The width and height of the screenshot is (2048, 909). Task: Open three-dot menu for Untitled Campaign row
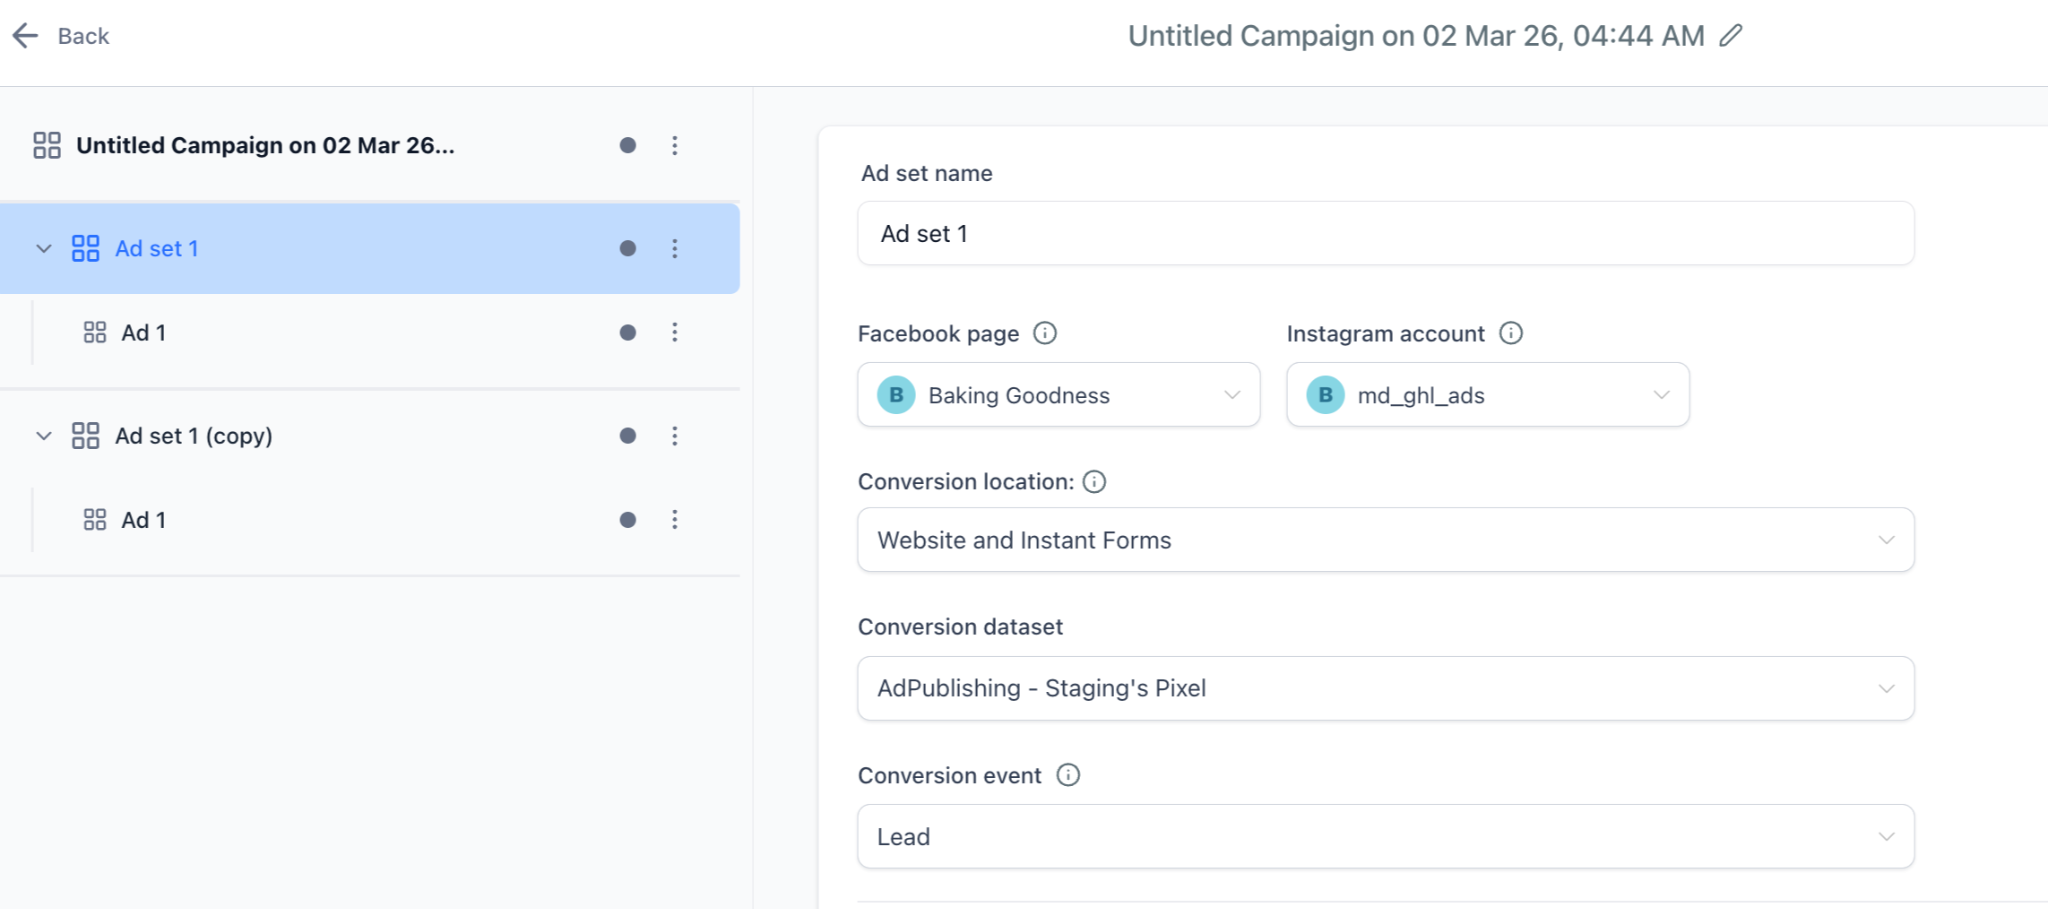click(x=675, y=146)
